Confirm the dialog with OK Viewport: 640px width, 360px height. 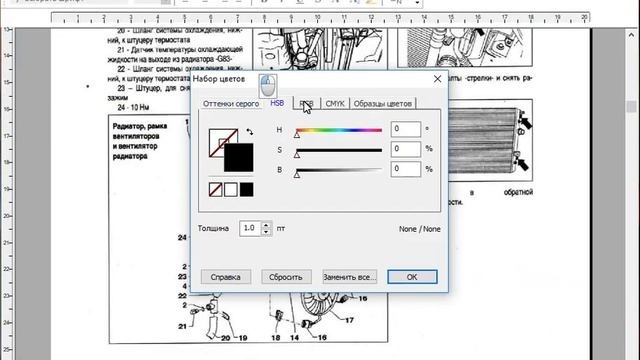412,277
